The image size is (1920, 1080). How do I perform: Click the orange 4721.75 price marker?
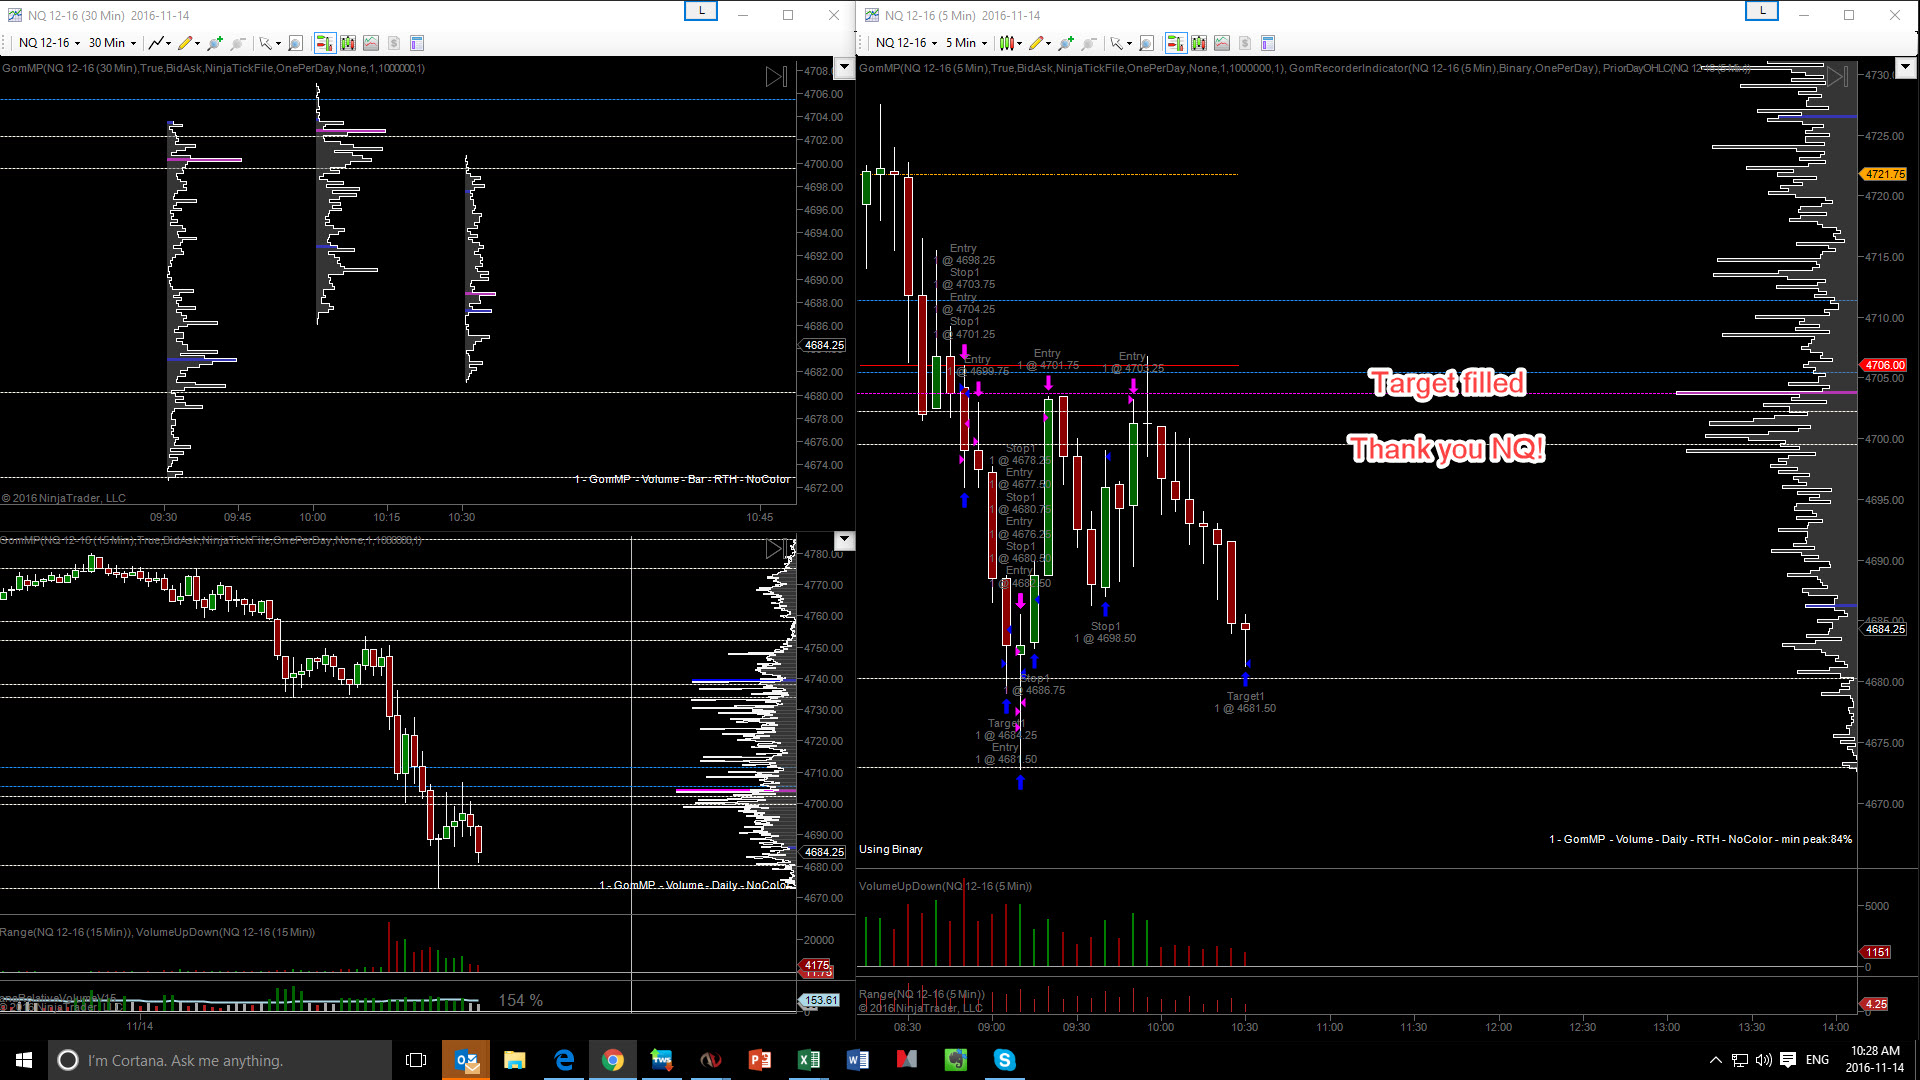tap(1884, 174)
